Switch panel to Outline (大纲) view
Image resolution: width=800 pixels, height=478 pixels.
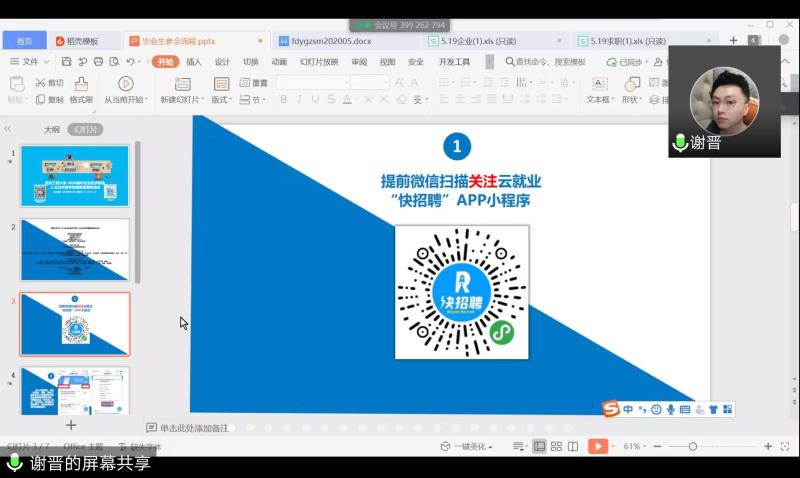pos(52,130)
